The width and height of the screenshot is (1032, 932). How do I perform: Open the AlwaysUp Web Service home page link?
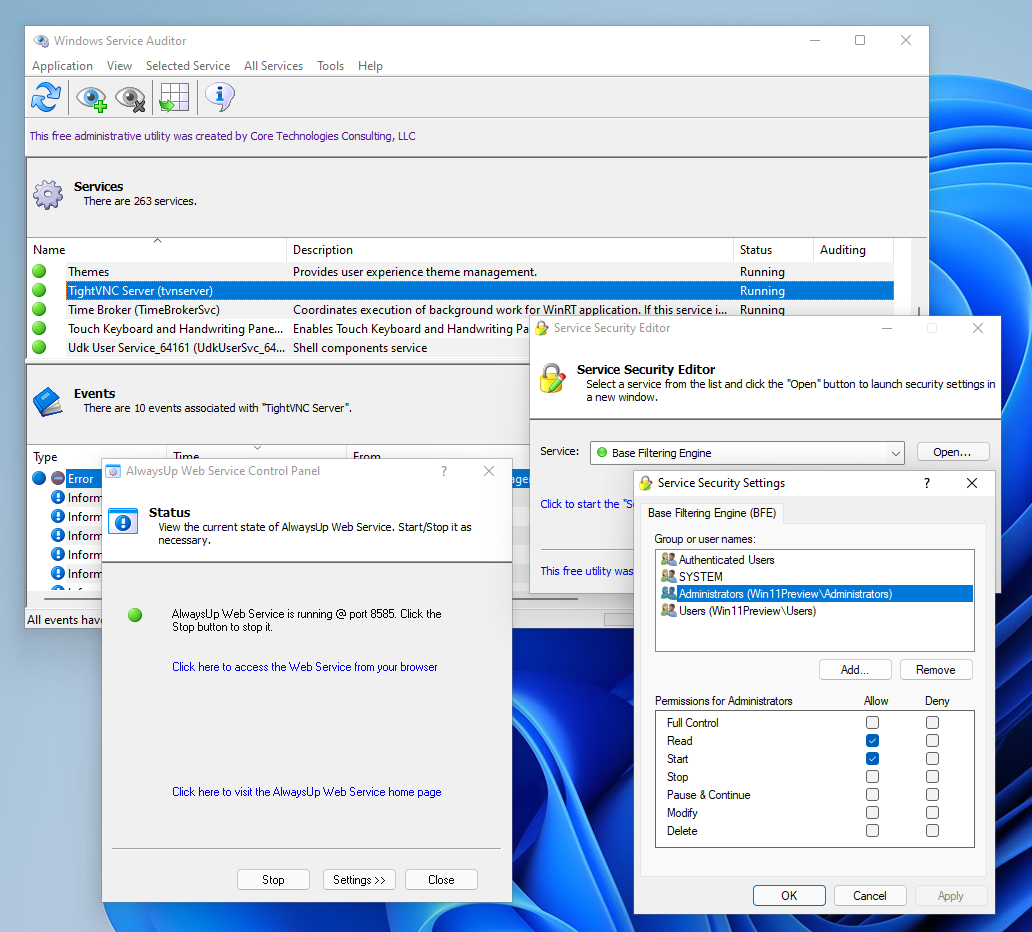pyautogui.click(x=307, y=792)
